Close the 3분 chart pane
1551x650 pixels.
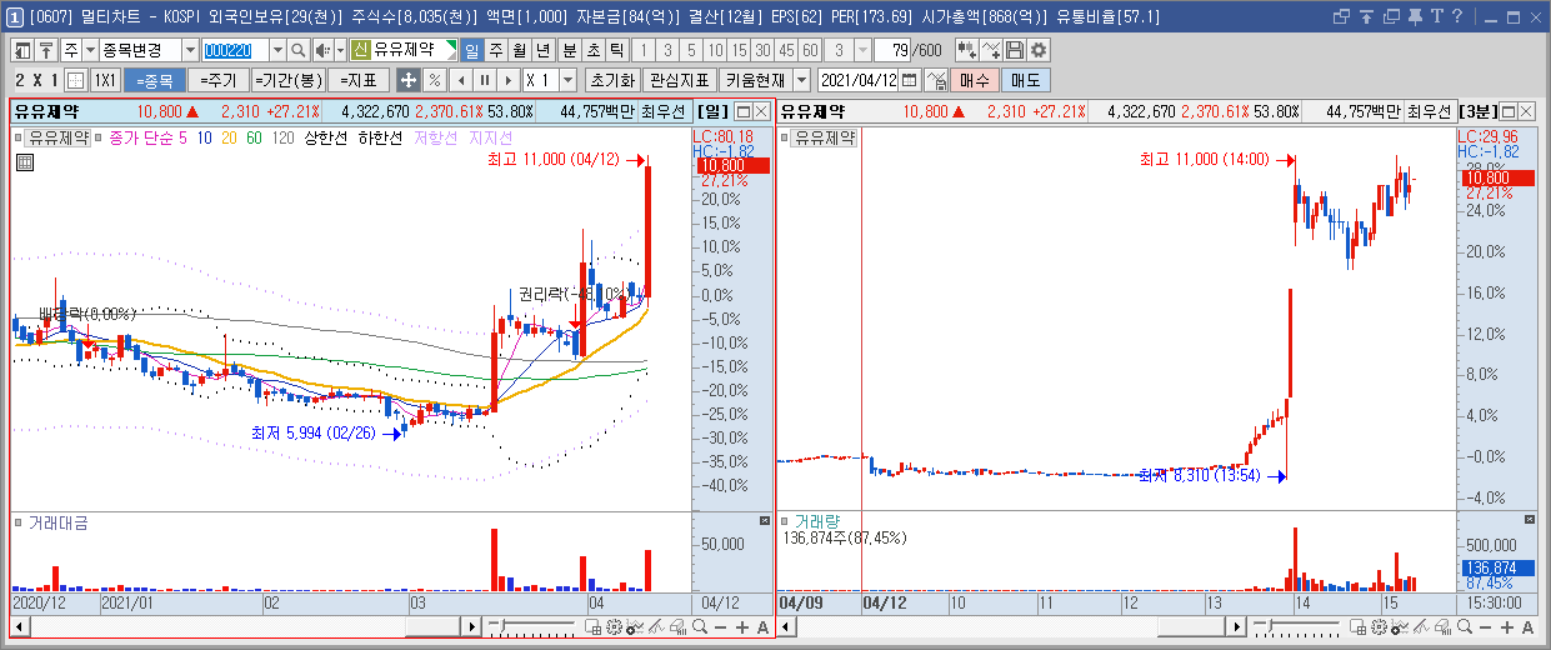point(1526,111)
